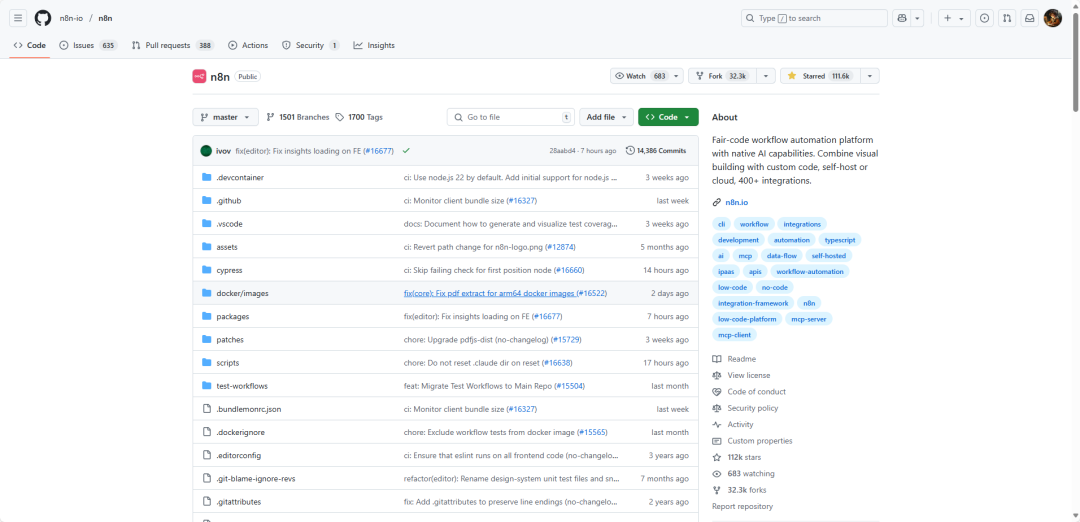Click the tag icon beside 1700 Tags
This screenshot has height=522, width=1080.
tap(340, 117)
